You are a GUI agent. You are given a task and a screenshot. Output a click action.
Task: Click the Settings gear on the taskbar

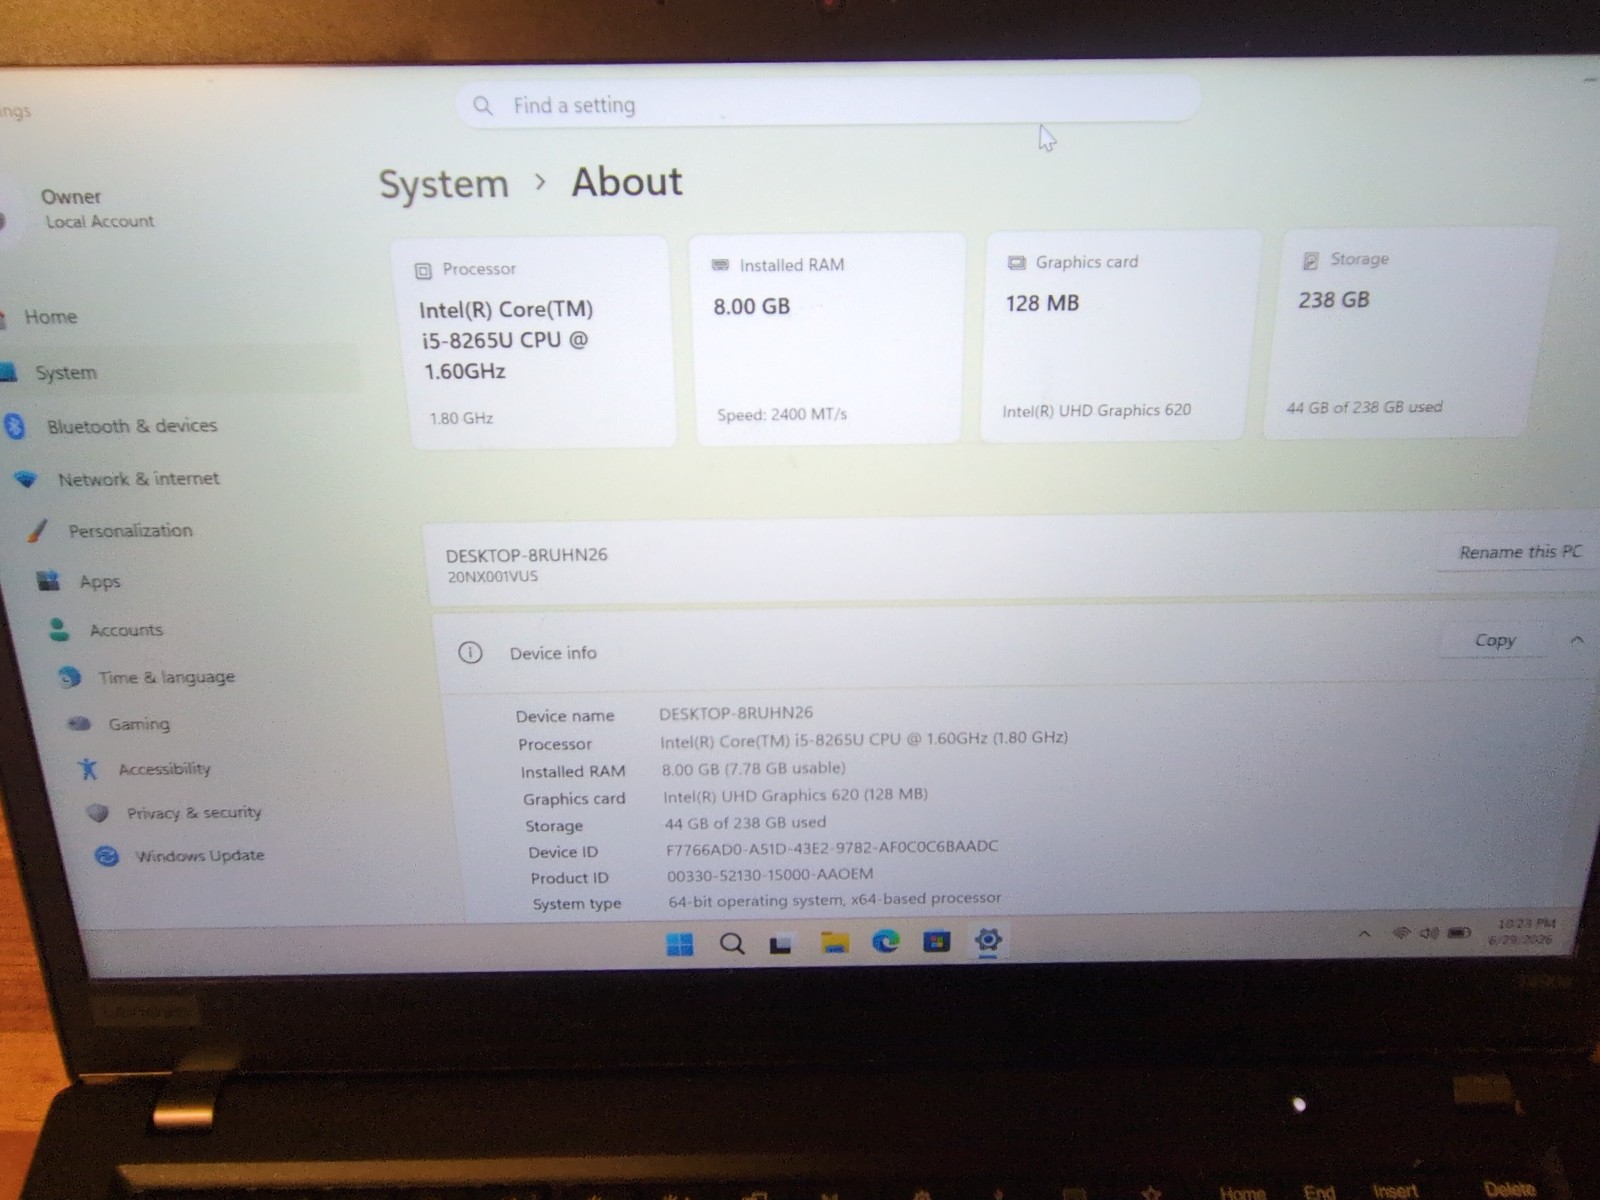pos(988,940)
